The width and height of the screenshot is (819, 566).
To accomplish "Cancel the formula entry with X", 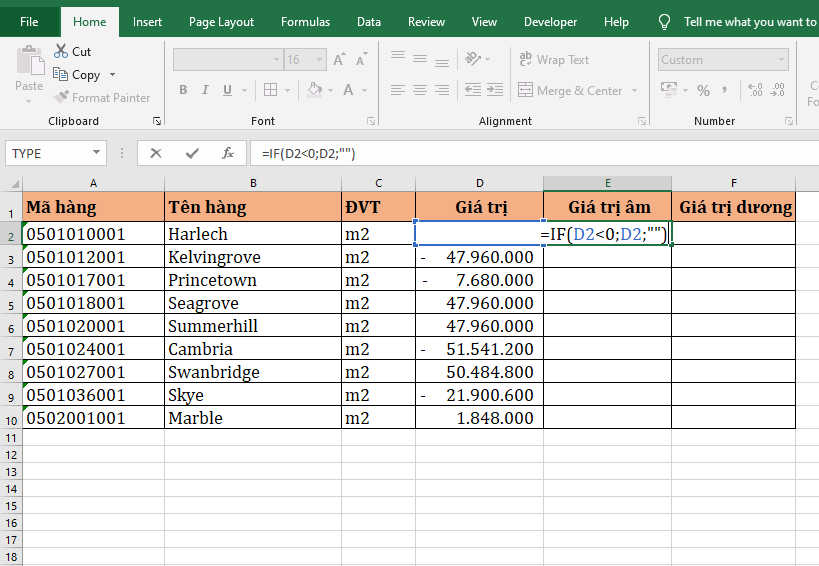I will (156, 153).
